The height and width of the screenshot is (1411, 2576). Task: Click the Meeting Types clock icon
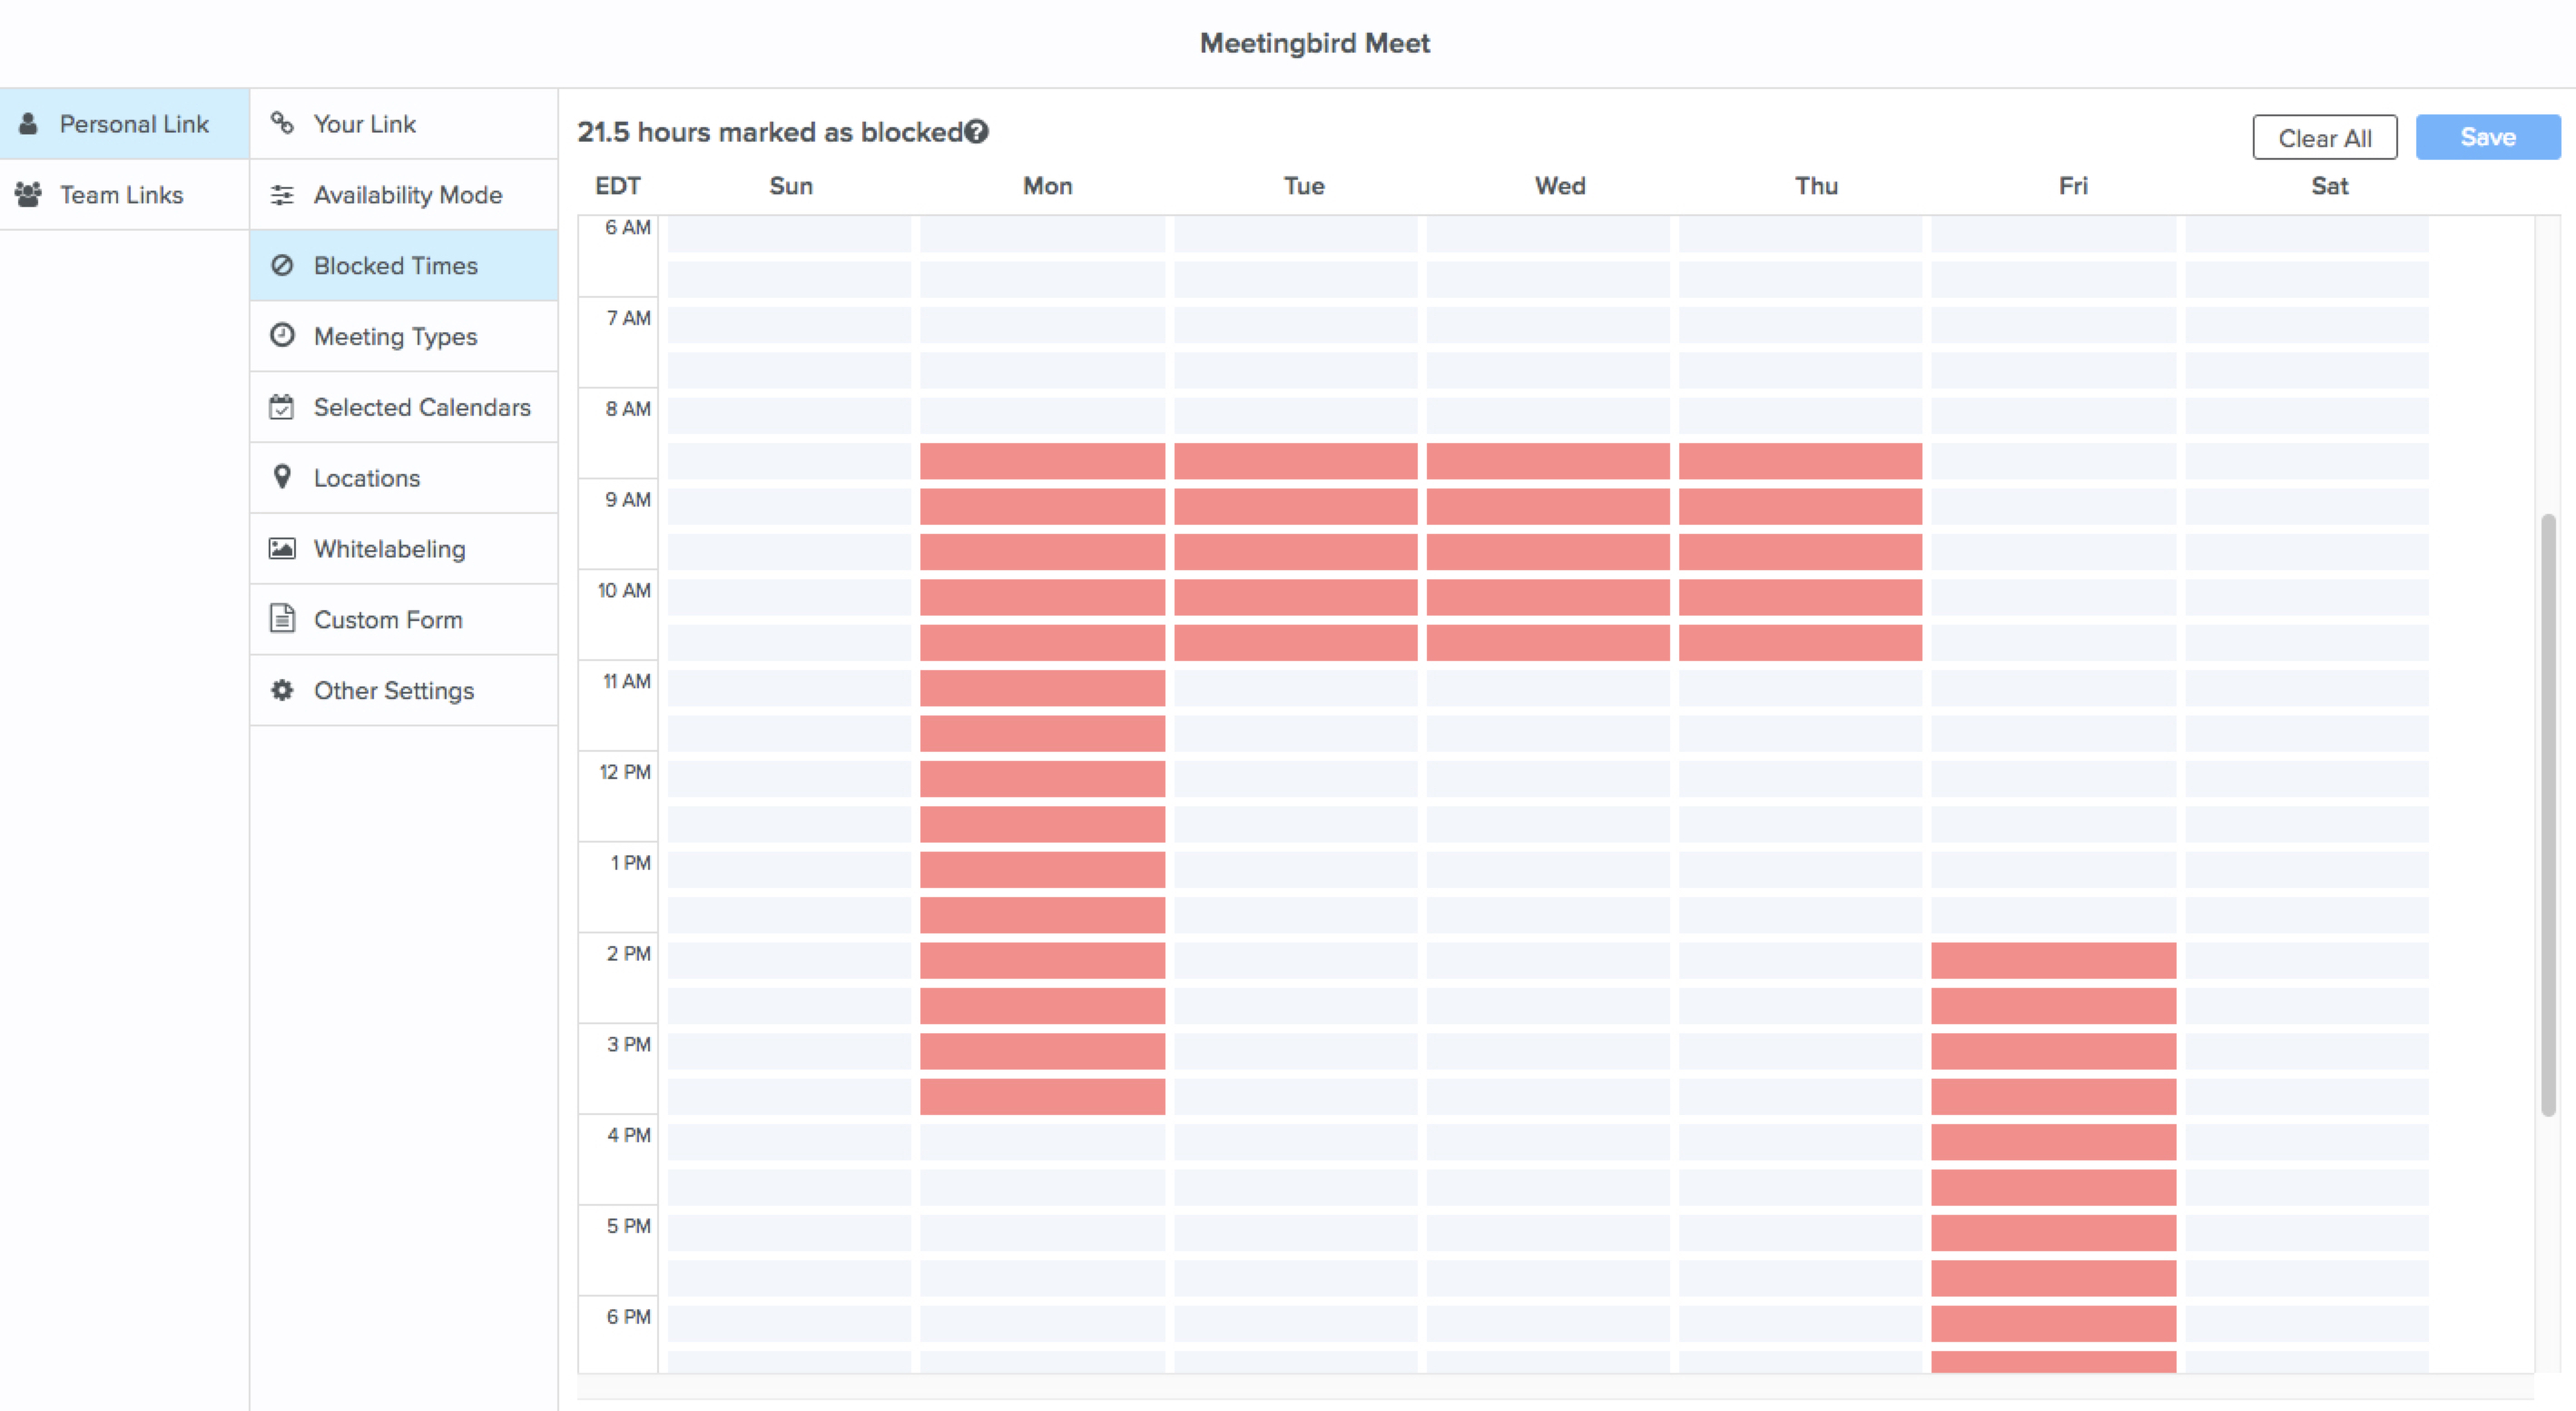click(x=281, y=335)
